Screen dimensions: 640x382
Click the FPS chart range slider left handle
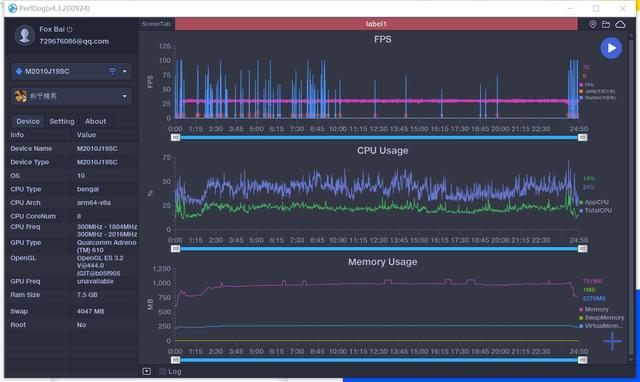pyautogui.click(x=176, y=138)
